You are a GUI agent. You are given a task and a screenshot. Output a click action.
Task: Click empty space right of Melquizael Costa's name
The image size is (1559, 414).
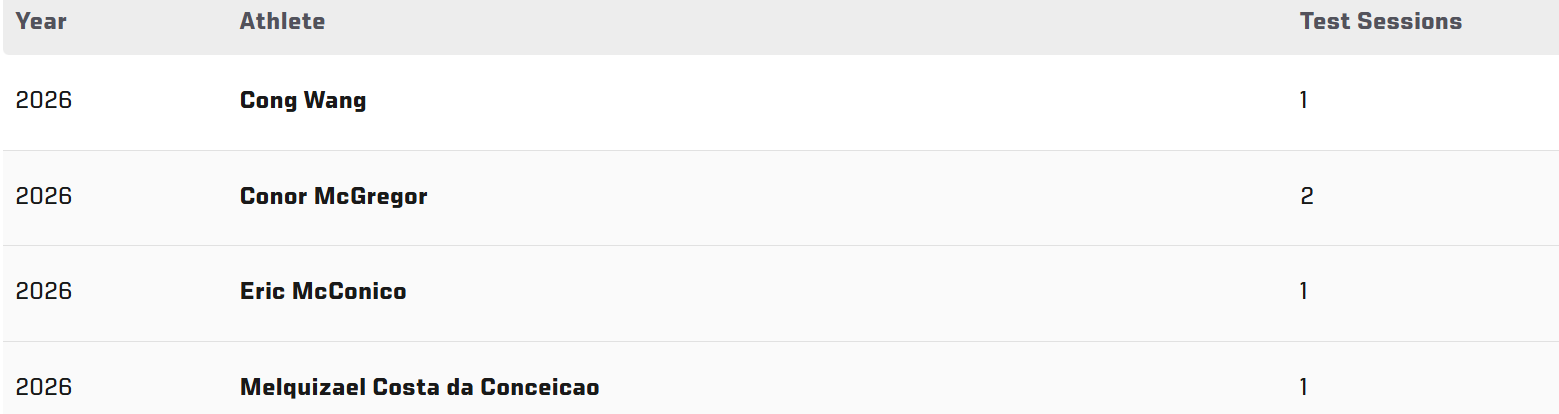click(900, 388)
